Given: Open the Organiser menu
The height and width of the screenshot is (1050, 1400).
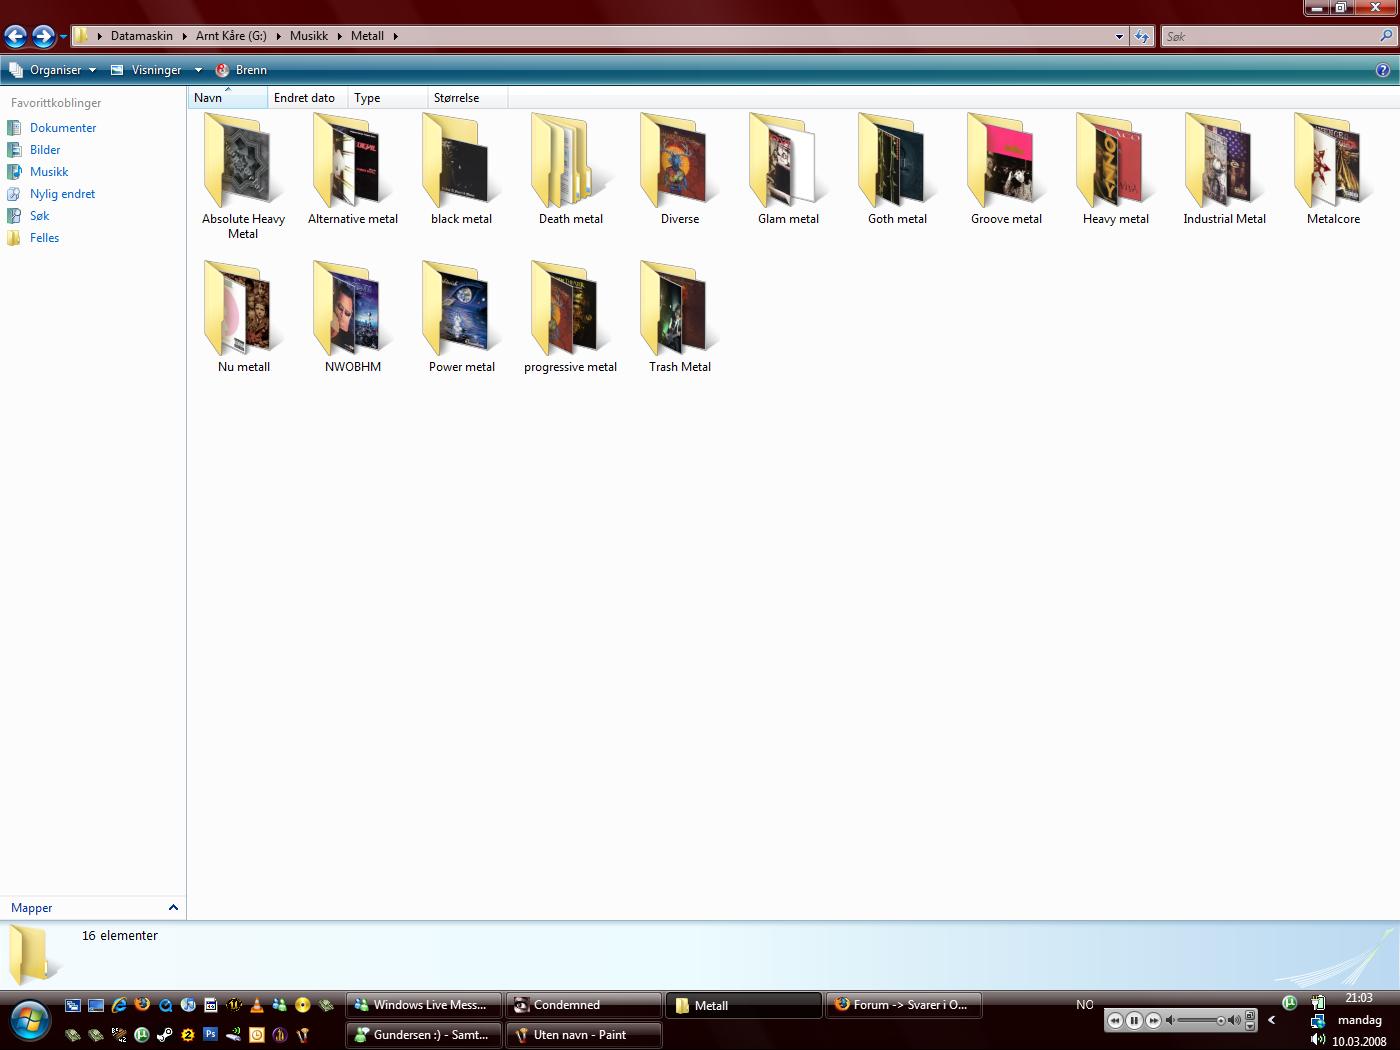Looking at the screenshot, I should click(52, 70).
